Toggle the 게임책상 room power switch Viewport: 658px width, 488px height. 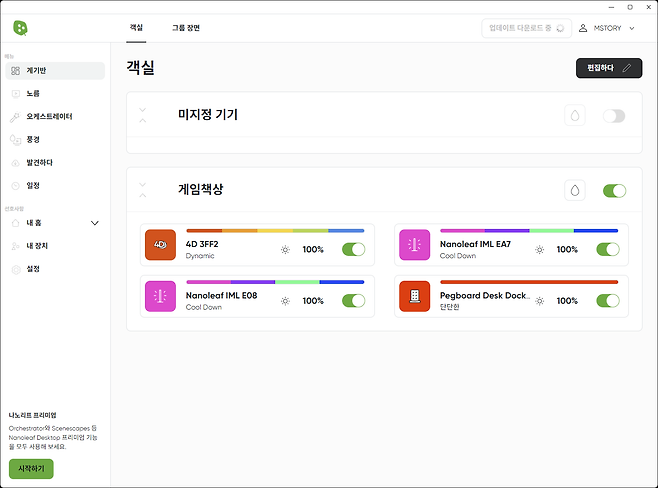(614, 190)
